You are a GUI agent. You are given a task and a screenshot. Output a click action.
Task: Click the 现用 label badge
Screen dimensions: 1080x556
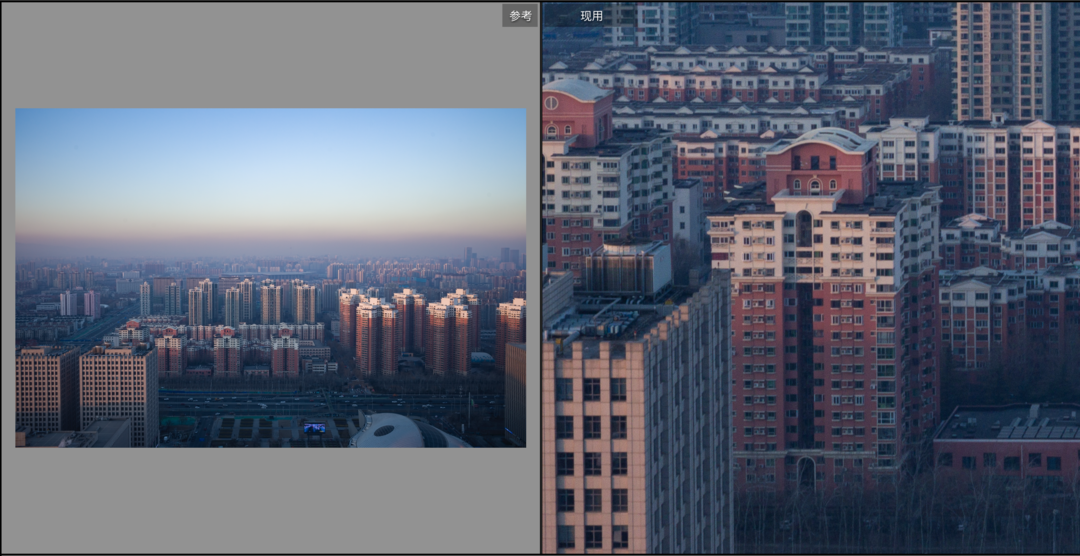[x=591, y=16]
